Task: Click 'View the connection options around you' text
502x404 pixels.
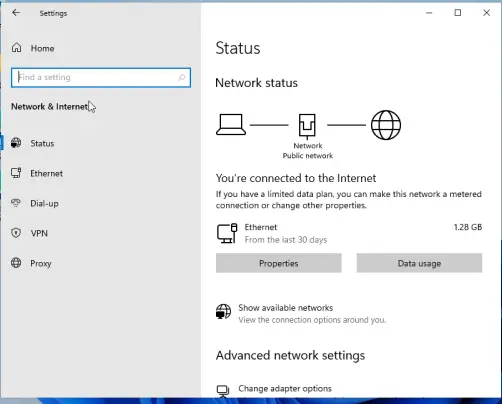Action: [312, 320]
